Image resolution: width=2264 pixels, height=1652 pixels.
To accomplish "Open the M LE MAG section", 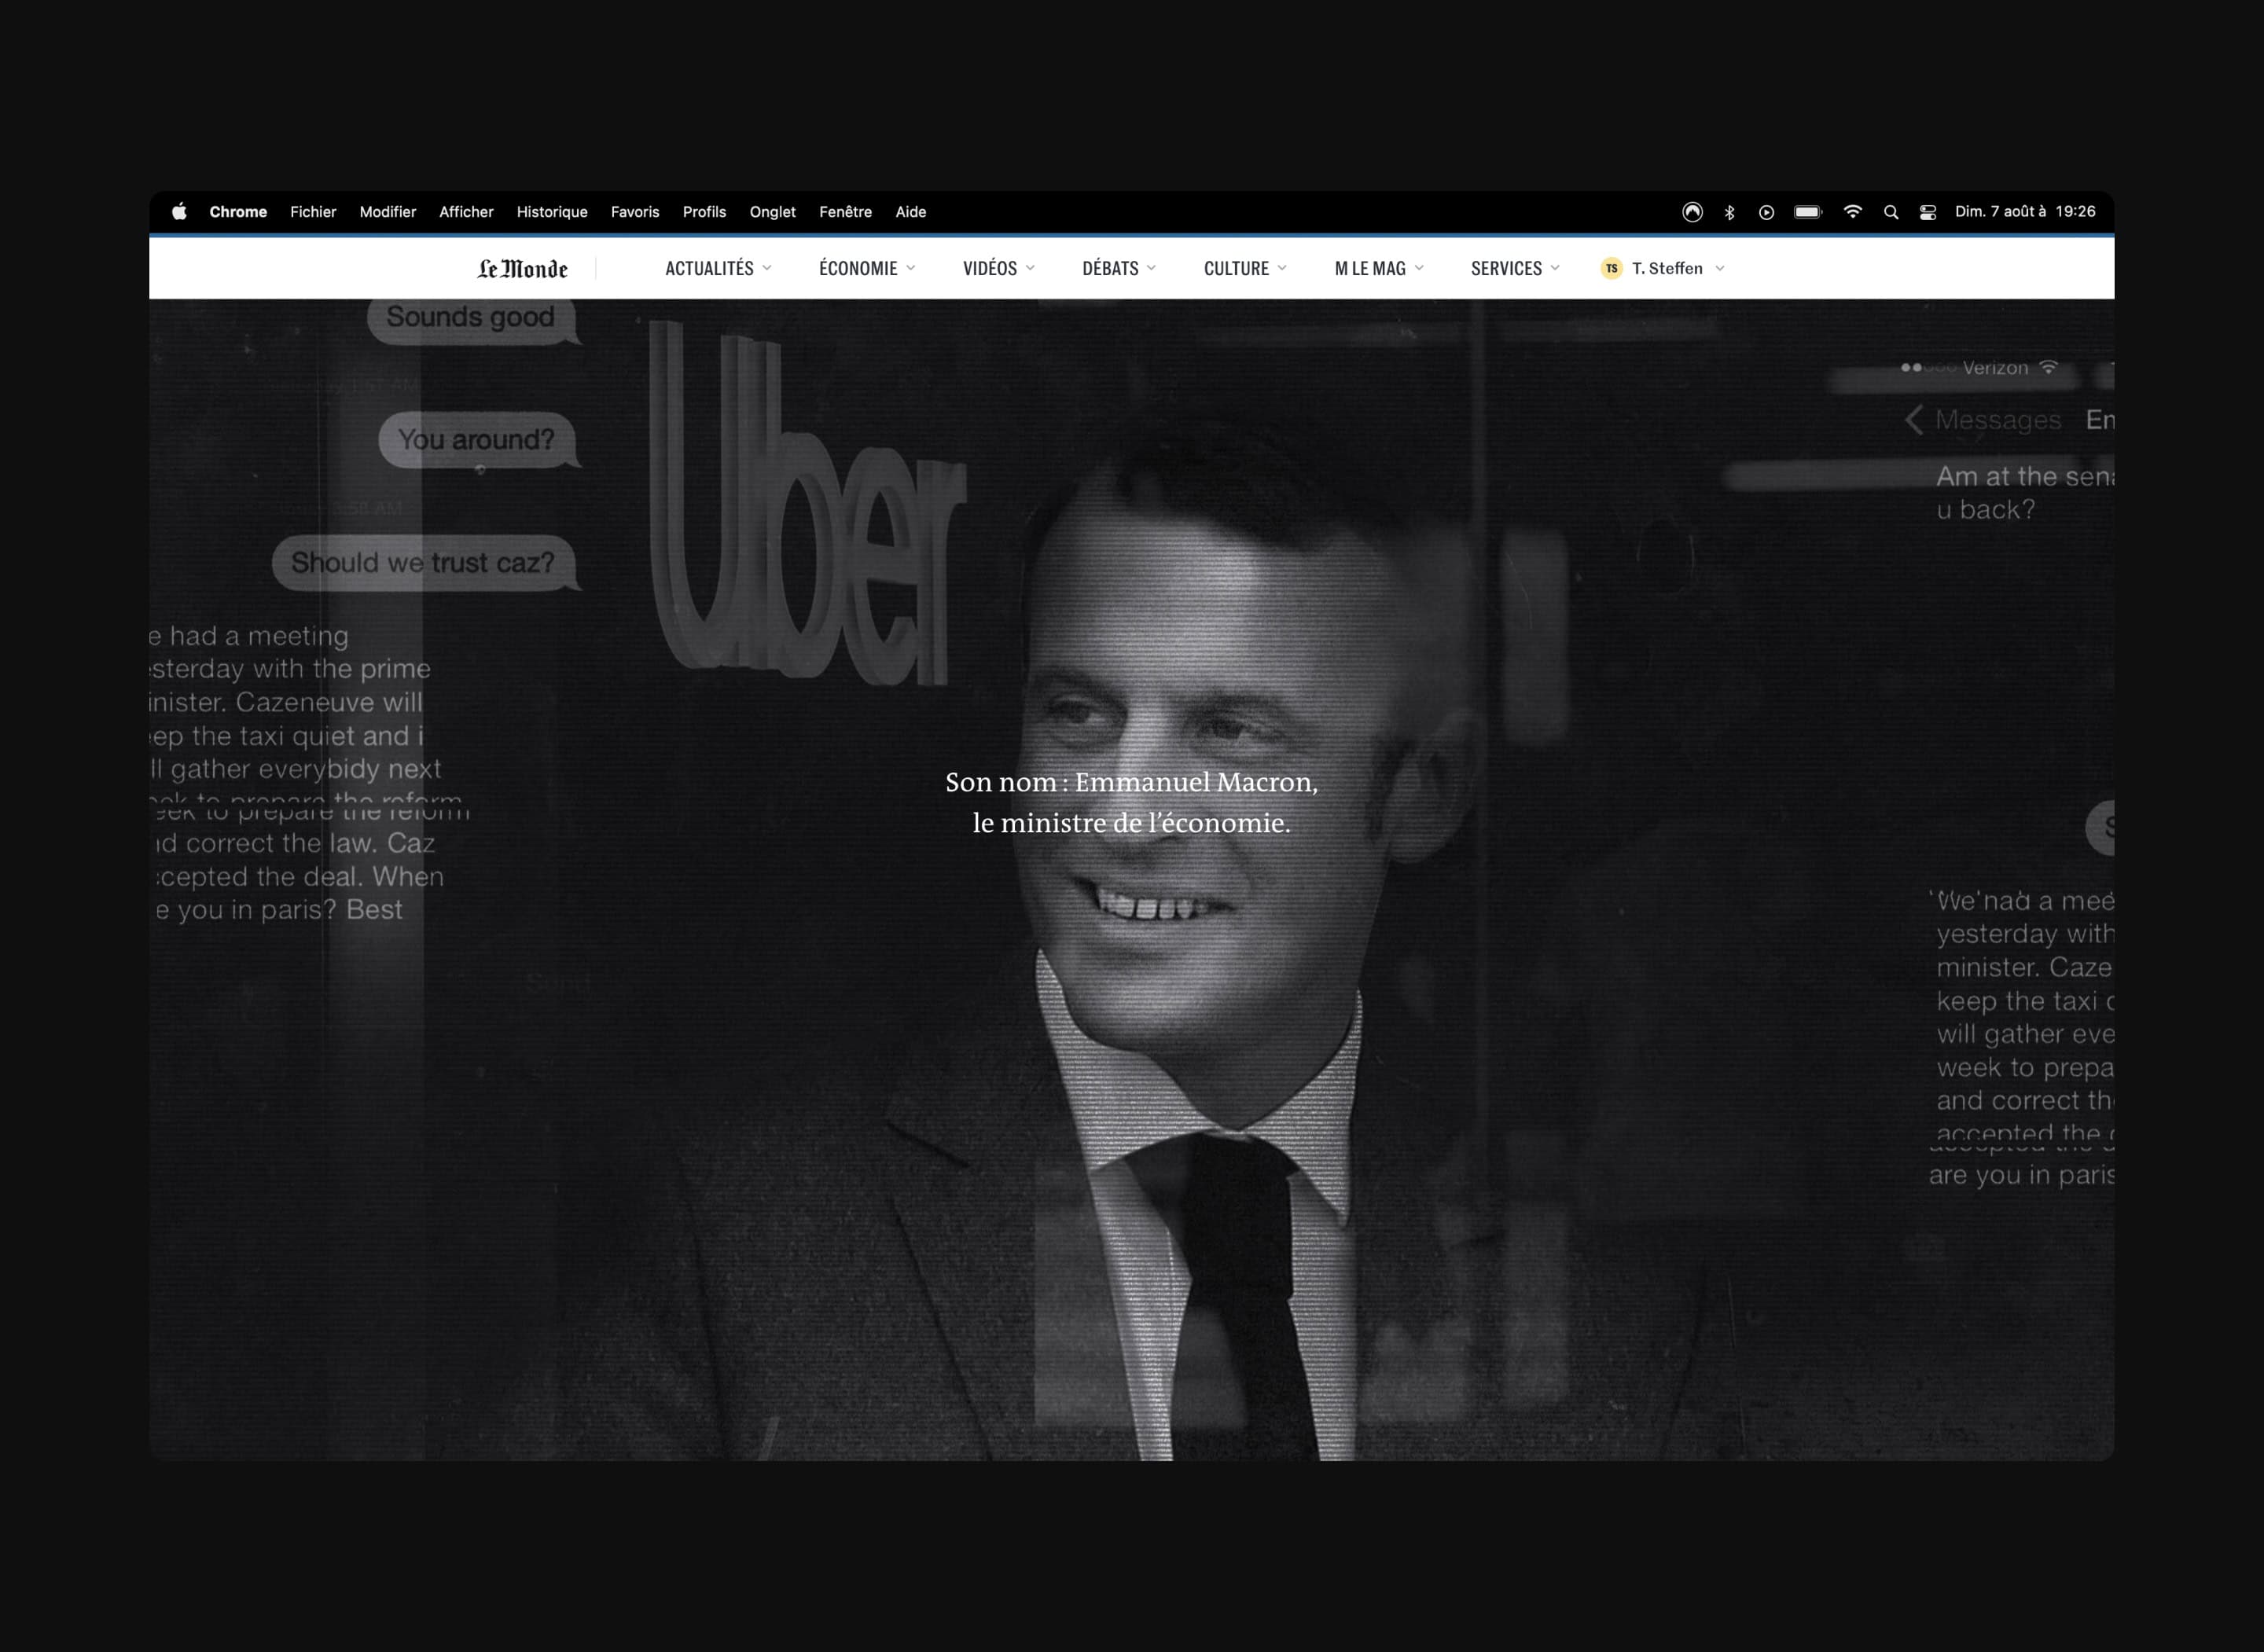I will (x=1370, y=268).
